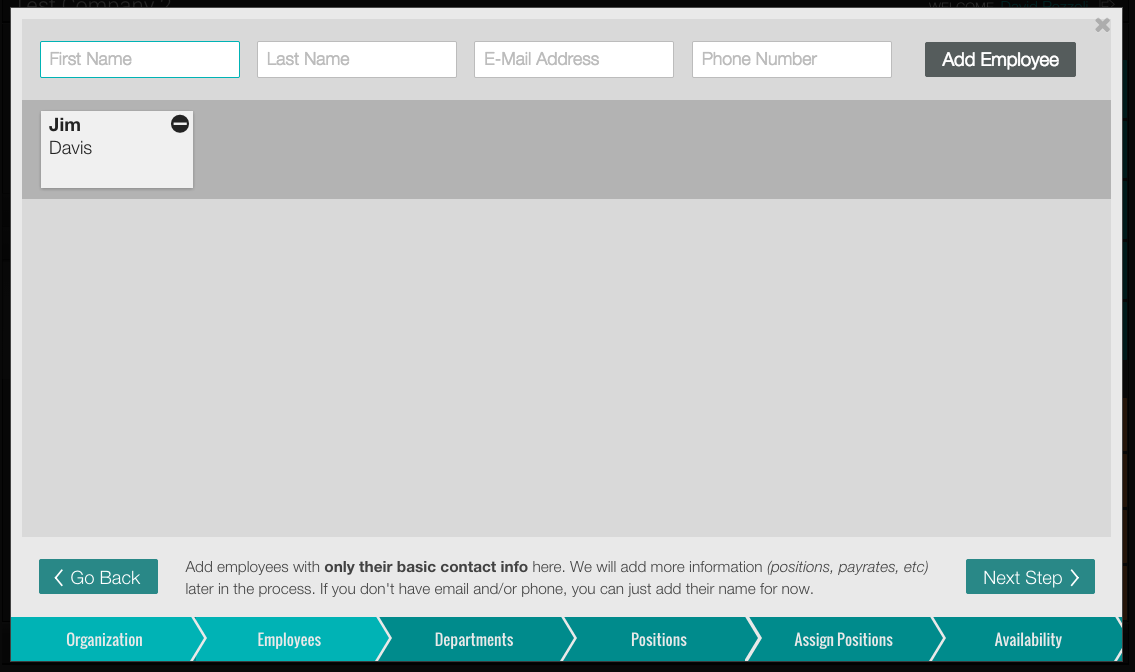This screenshot has height=672, width=1135.
Task: Close the employee setup dialog
Action: click(x=1102, y=25)
